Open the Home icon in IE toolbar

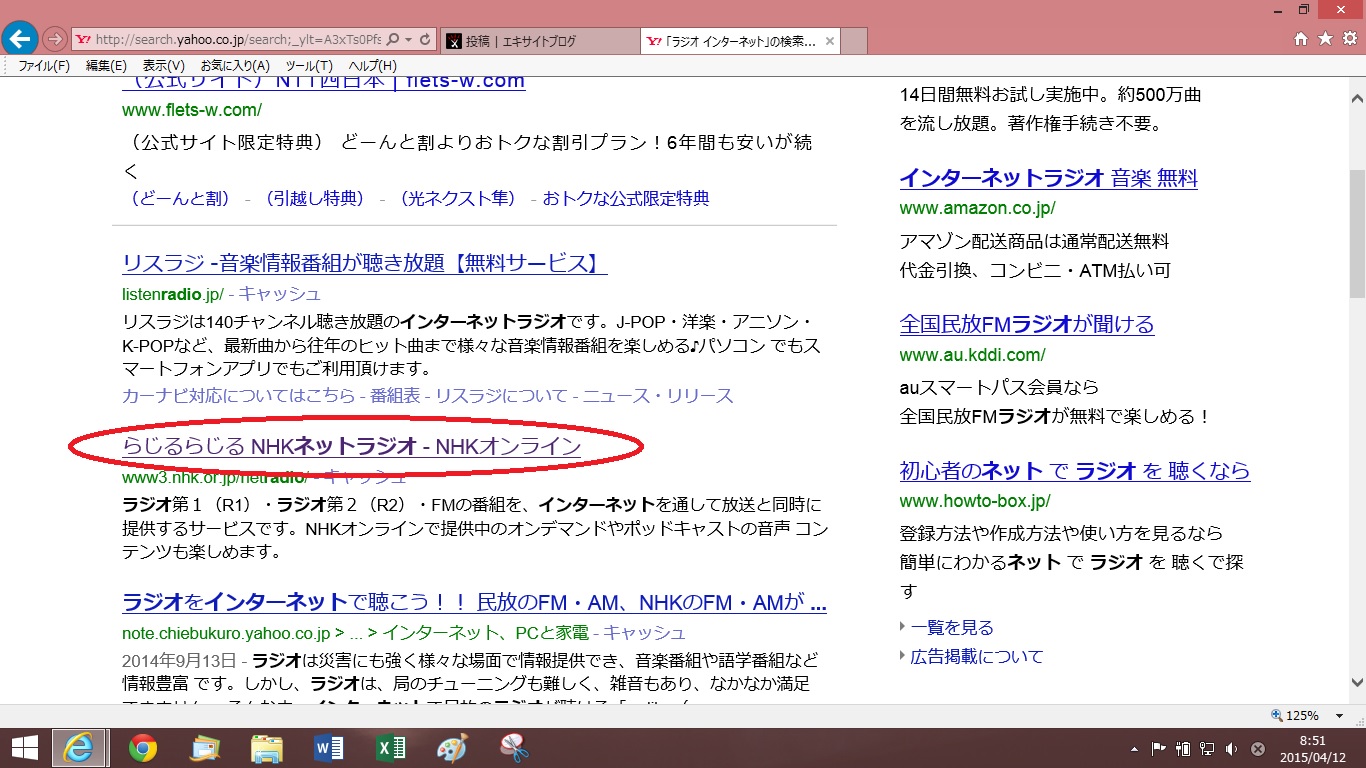point(1301,39)
